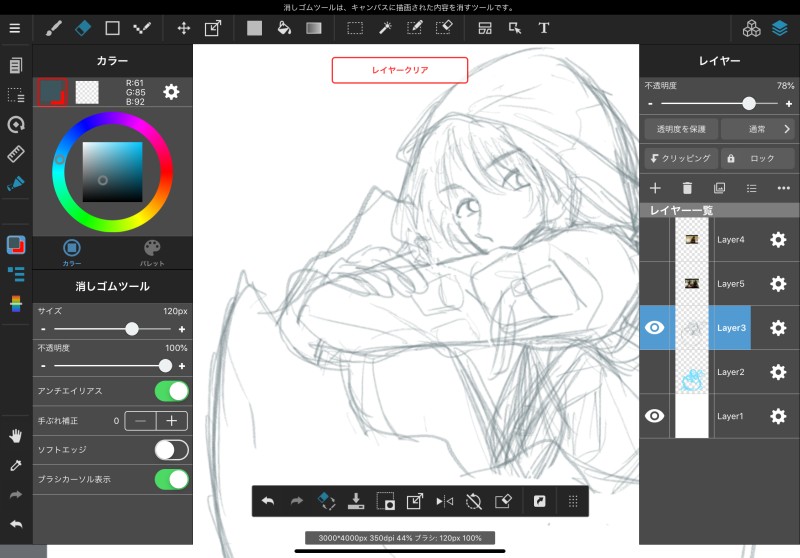Viewport: 800px width, 558px height.
Task: Hide Layer1 with its eye icon
Action: pyautogui.click(x=655, y=416)
